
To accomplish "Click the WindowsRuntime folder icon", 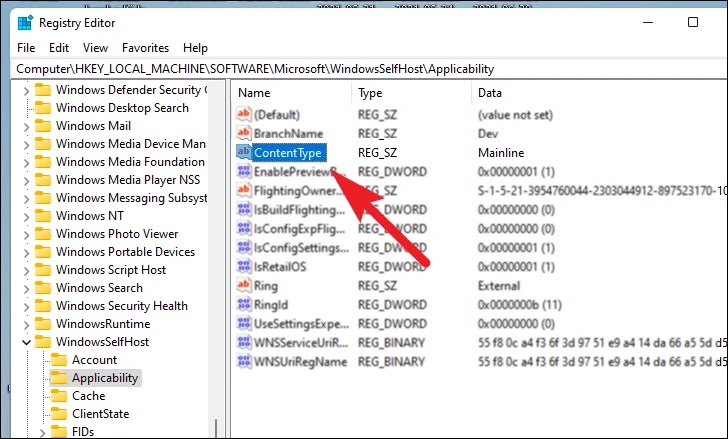I will point(43,324).
